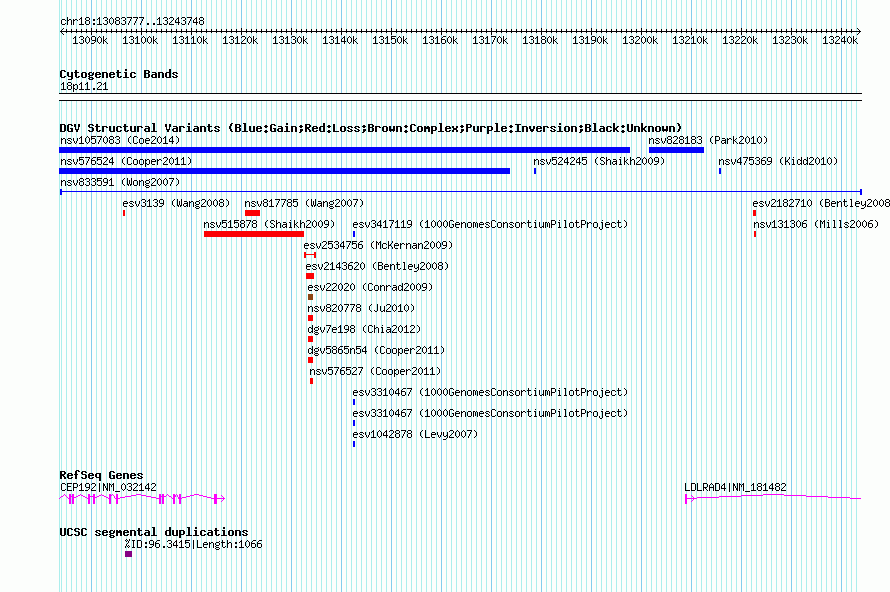Click the DGV Structural Variants track title
This screenshot has width=890, height=592.
pyautogui.click(x=370, y=128)
